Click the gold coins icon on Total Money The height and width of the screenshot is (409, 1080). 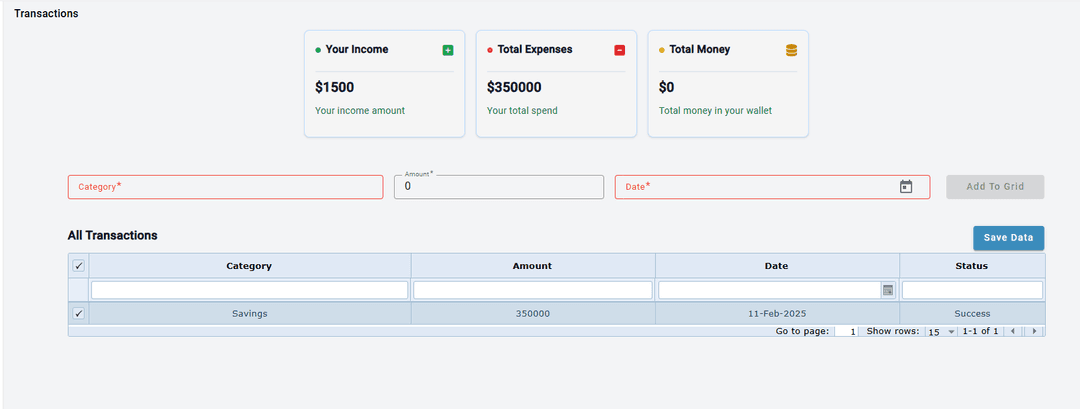tap(791, 50)
